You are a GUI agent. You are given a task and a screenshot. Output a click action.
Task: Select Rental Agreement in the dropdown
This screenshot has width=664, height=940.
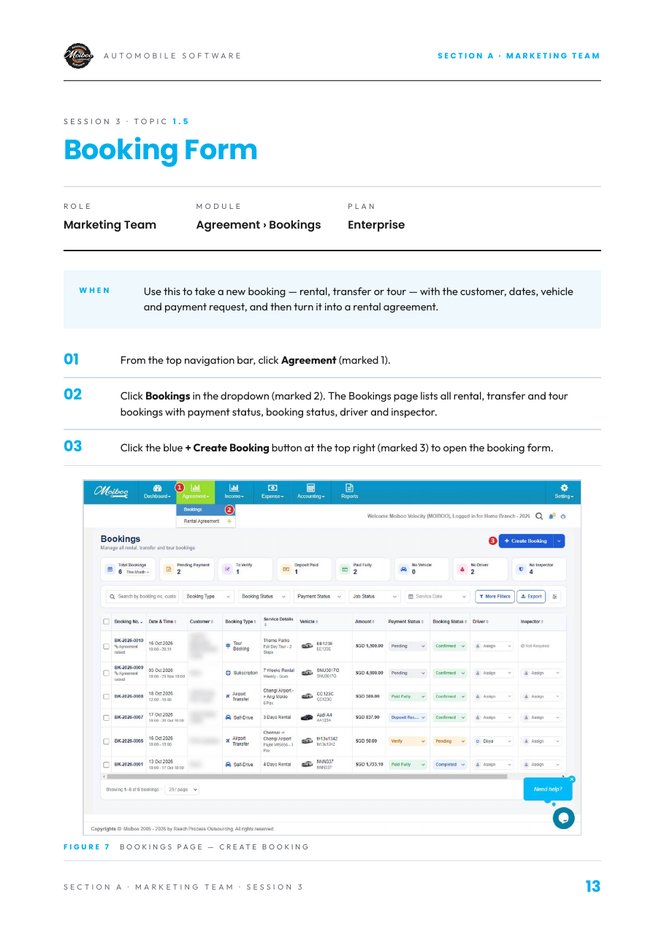206,521
